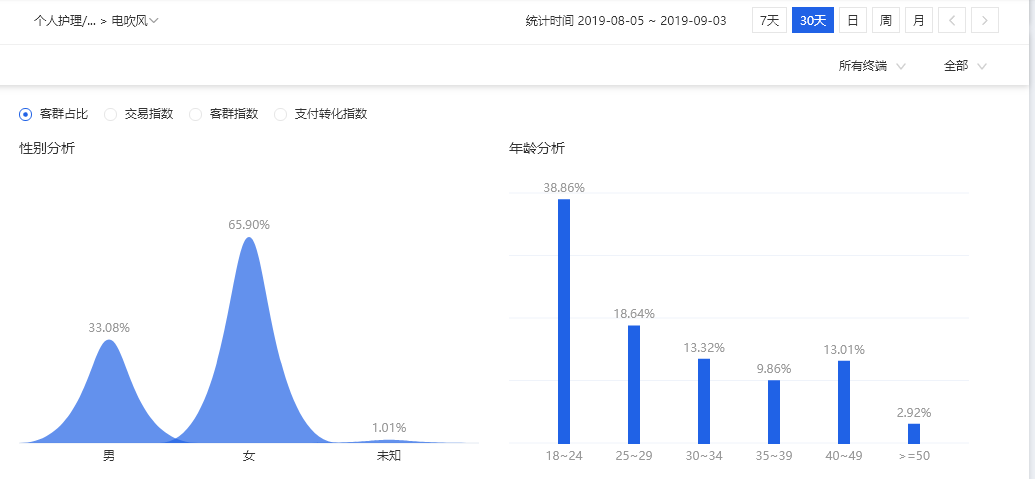Image resolution: width=1035 pixels, height=479 pixels.
Task: Click the 1.01% value label
Action: (x=389, y=428)
